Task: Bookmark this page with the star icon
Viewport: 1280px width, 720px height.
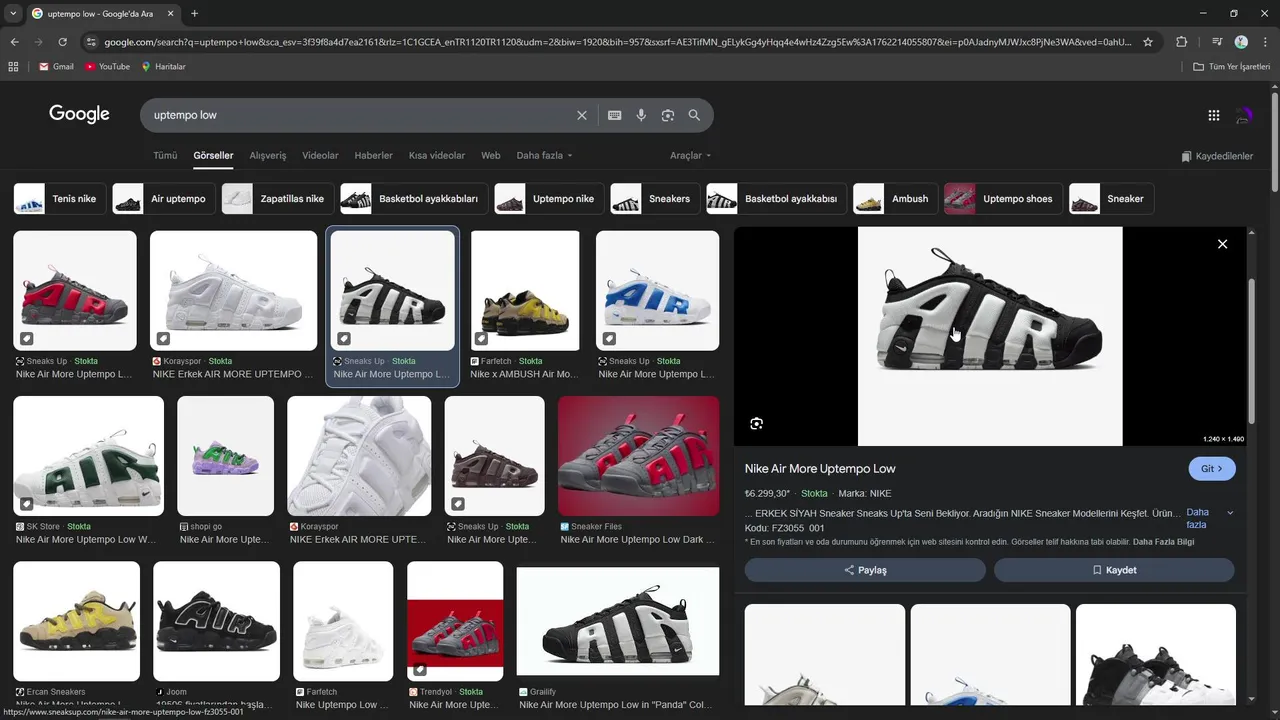Action: point(1148,42)
